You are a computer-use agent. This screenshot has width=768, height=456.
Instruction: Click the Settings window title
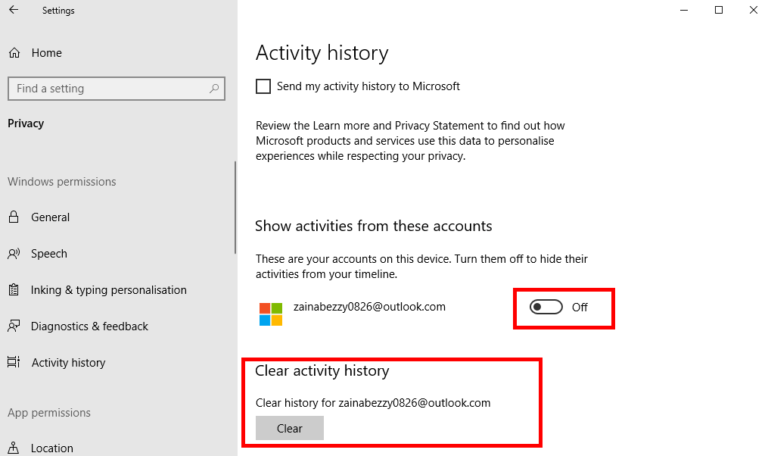(x=58, y=10)
